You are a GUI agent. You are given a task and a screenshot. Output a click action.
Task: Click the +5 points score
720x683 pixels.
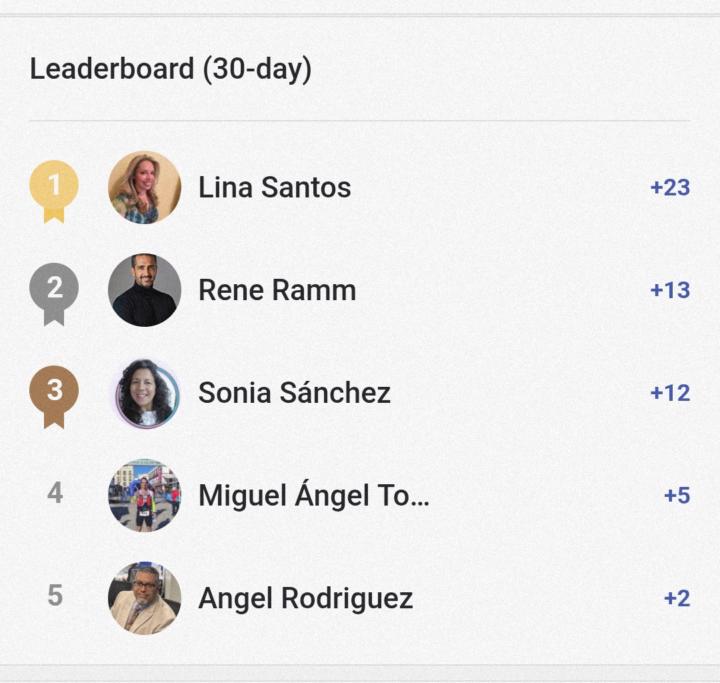[676, 495]
